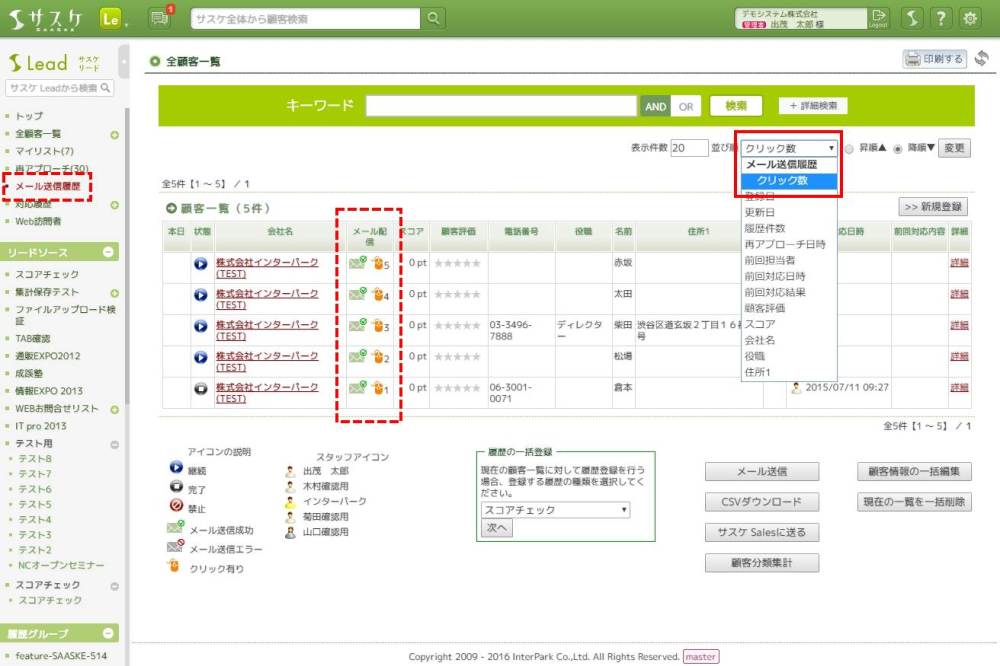Click the status icon in 倉本's row
This screenshot has width=1000, height=666.
tap(200, 387)
